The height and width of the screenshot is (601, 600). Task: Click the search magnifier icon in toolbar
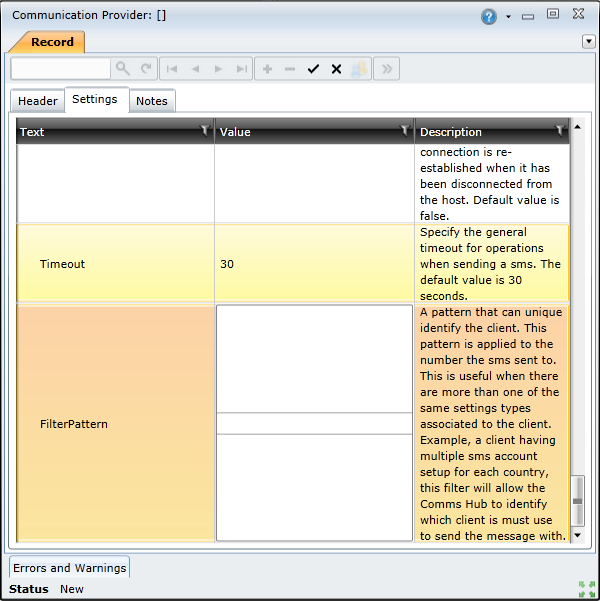(x=123, y=69)
